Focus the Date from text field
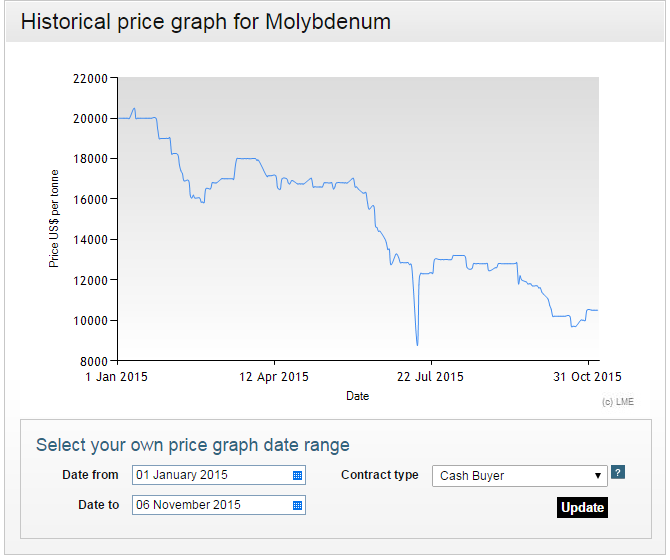 tap(210, 475)
